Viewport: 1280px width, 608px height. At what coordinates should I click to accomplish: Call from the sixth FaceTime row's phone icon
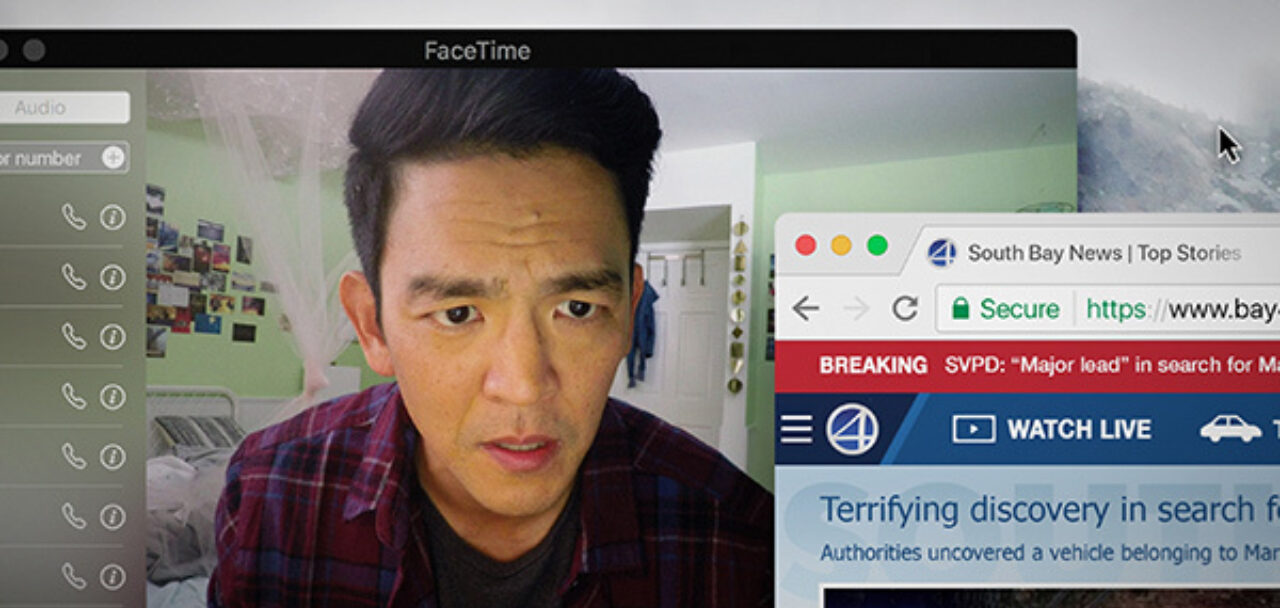[74, 516]
